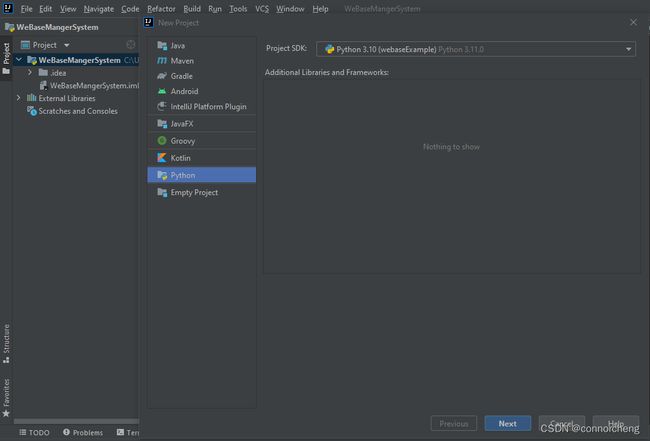Choose Groovy project type
This screenshot has width=650, height=441.
[x=201, y=141]
